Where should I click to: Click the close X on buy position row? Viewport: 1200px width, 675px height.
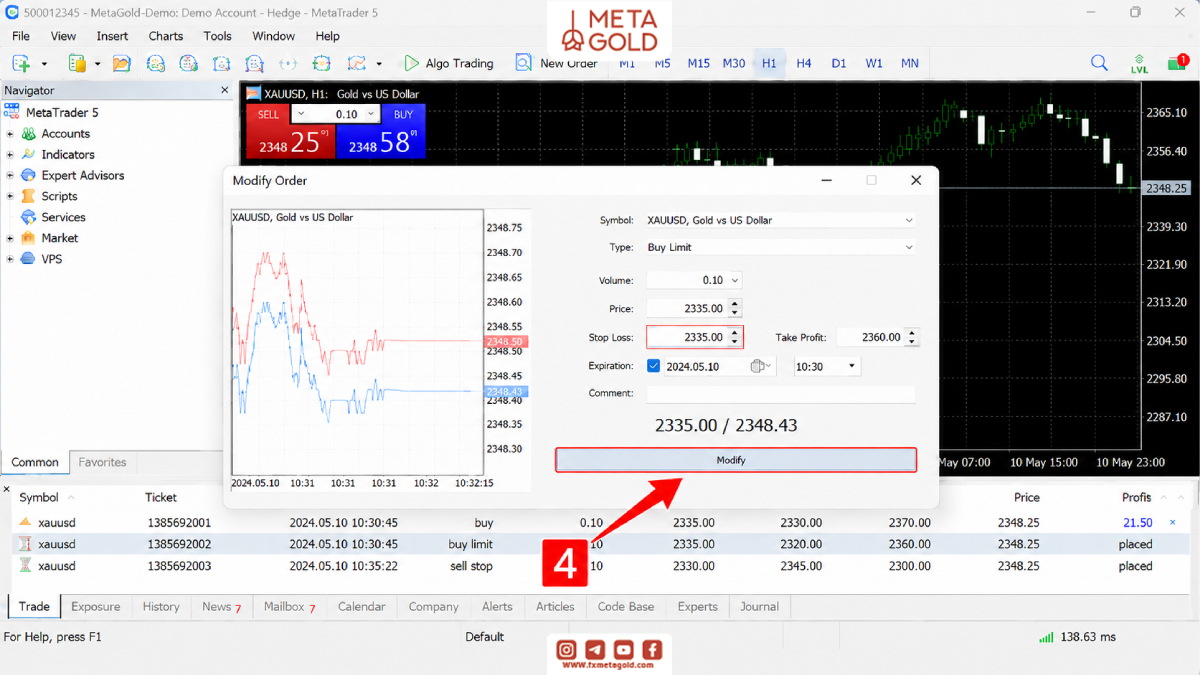pos(1173,522)
